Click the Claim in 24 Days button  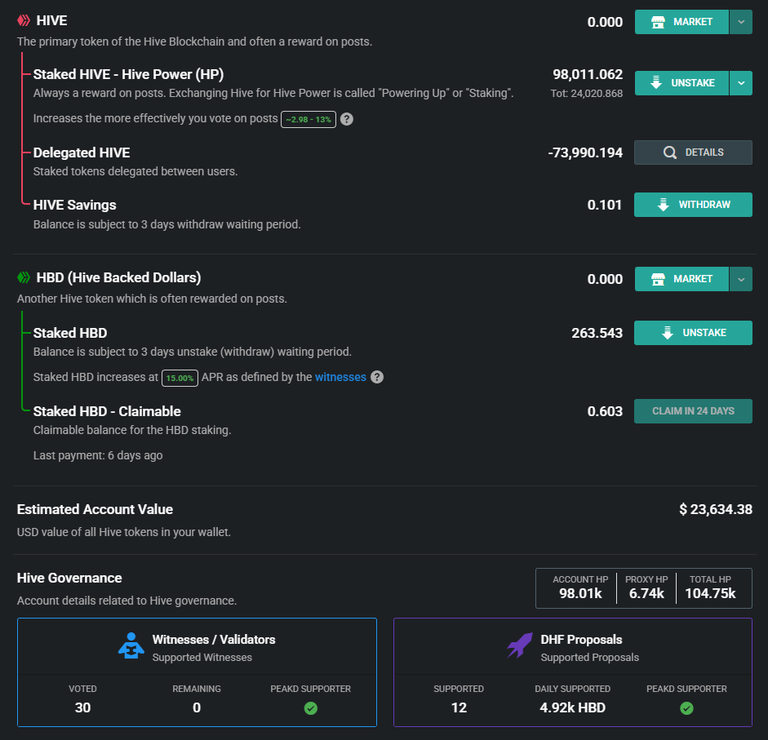pos(693,411)
